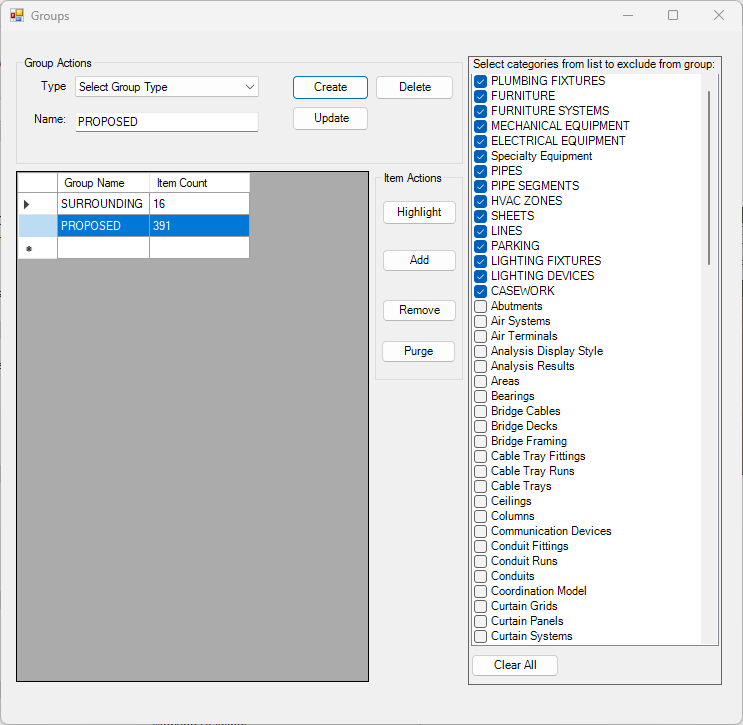Enable the Curtain Panels checkbox
743x725 pixels.
coord(481,621)
